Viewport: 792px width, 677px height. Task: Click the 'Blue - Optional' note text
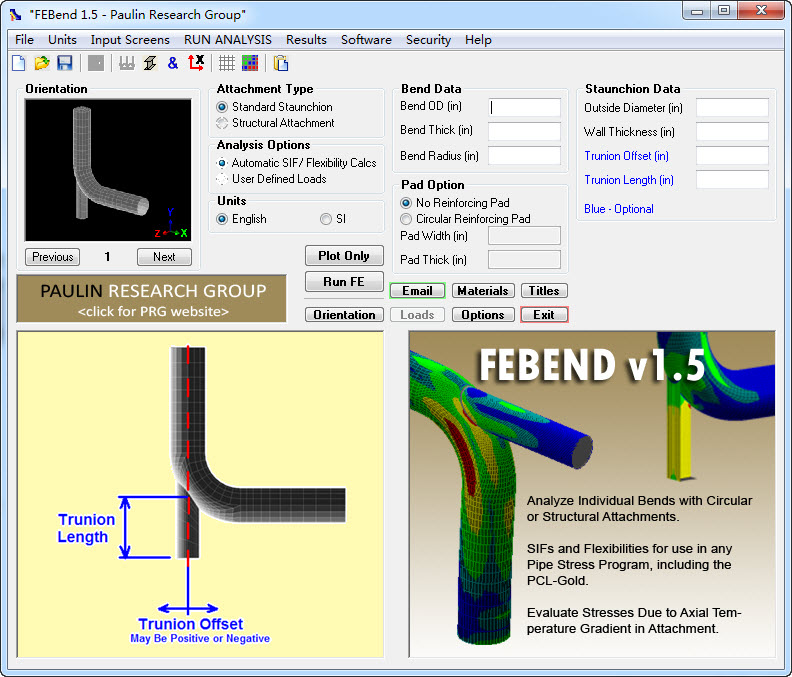point(619,209)
